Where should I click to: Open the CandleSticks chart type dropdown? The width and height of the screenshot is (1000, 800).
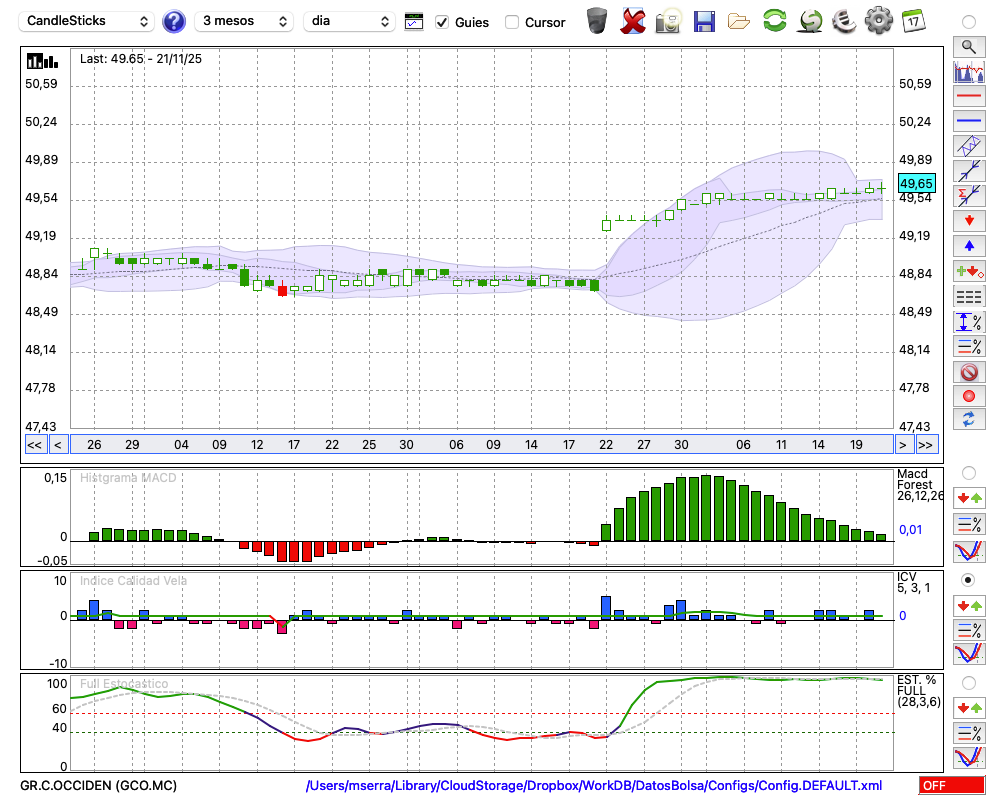click(x=88, y=21)
